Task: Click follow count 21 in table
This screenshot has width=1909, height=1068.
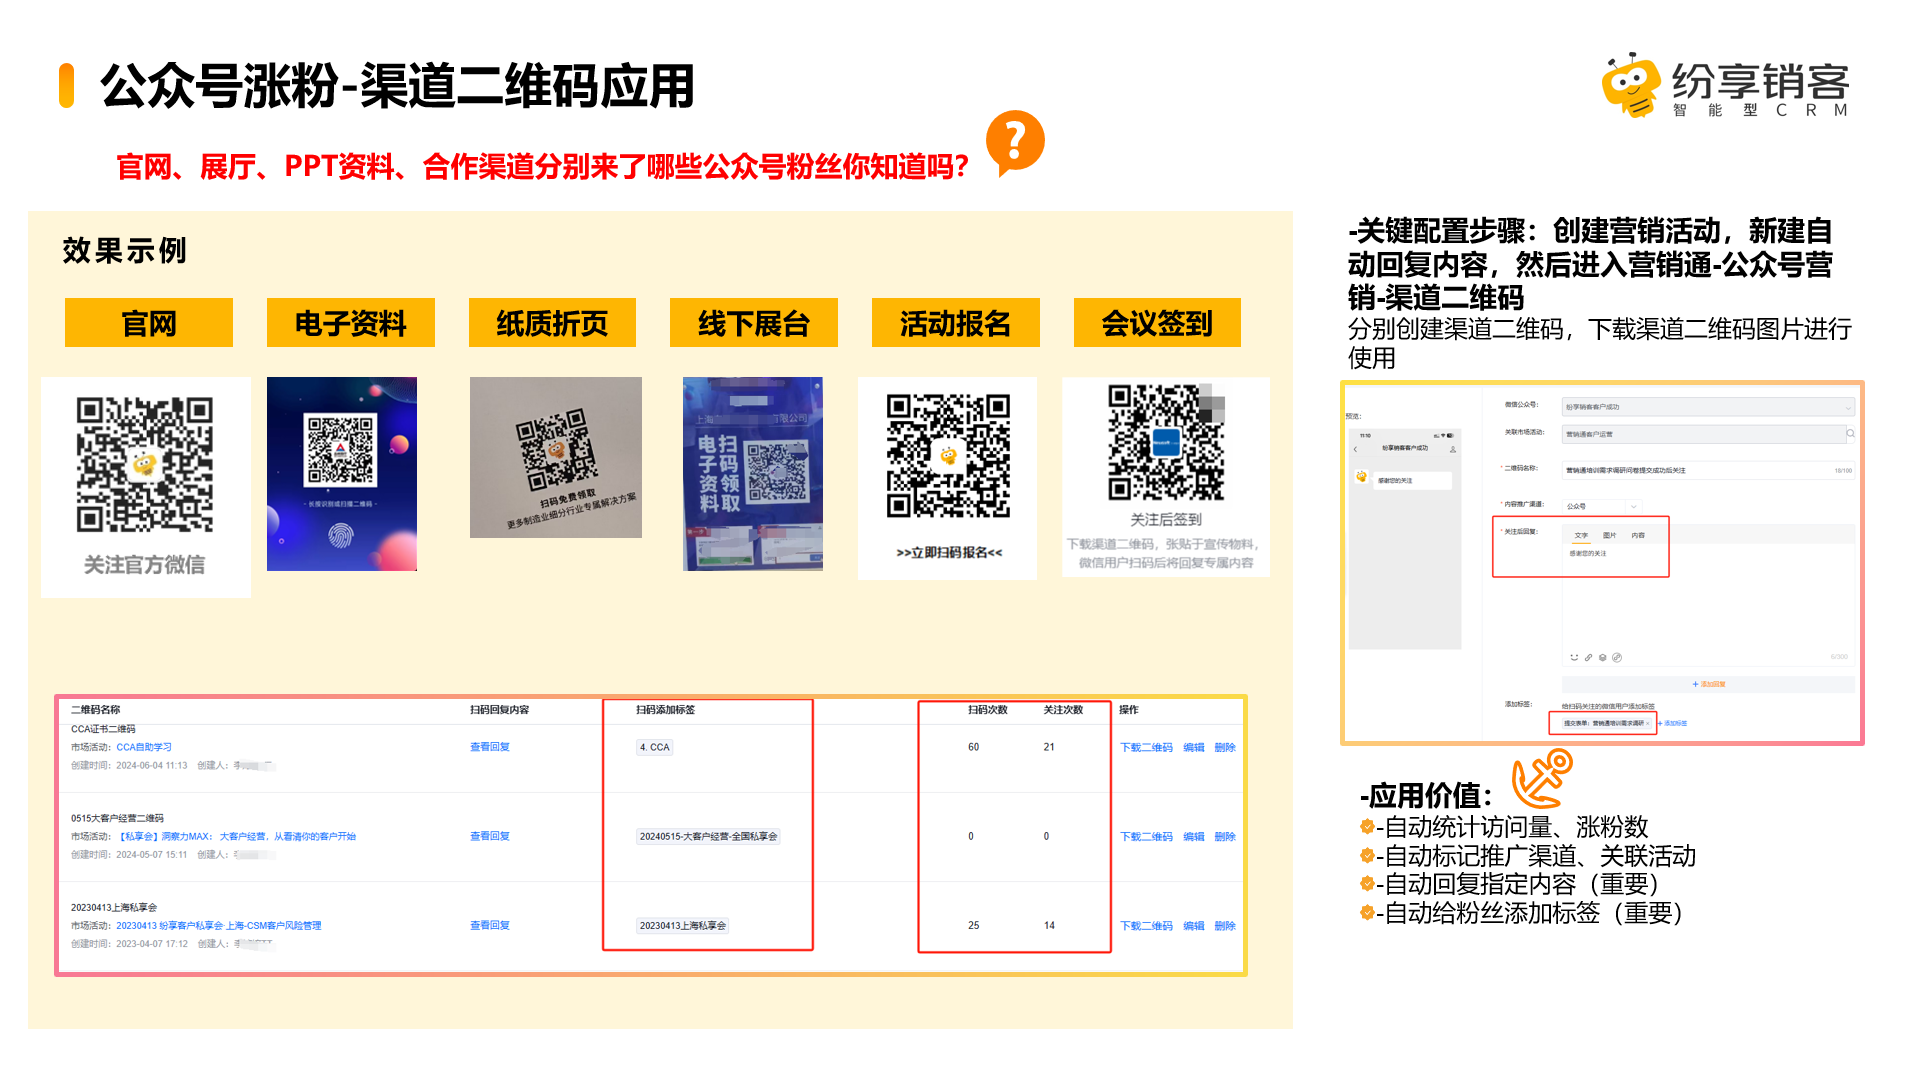Action: point(1049,747)
